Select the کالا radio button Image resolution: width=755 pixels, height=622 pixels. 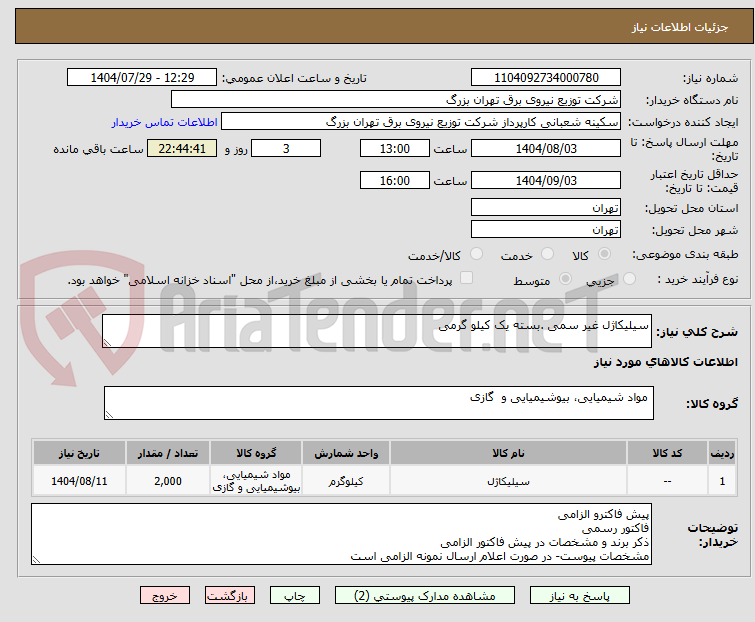tap(604, 254)
